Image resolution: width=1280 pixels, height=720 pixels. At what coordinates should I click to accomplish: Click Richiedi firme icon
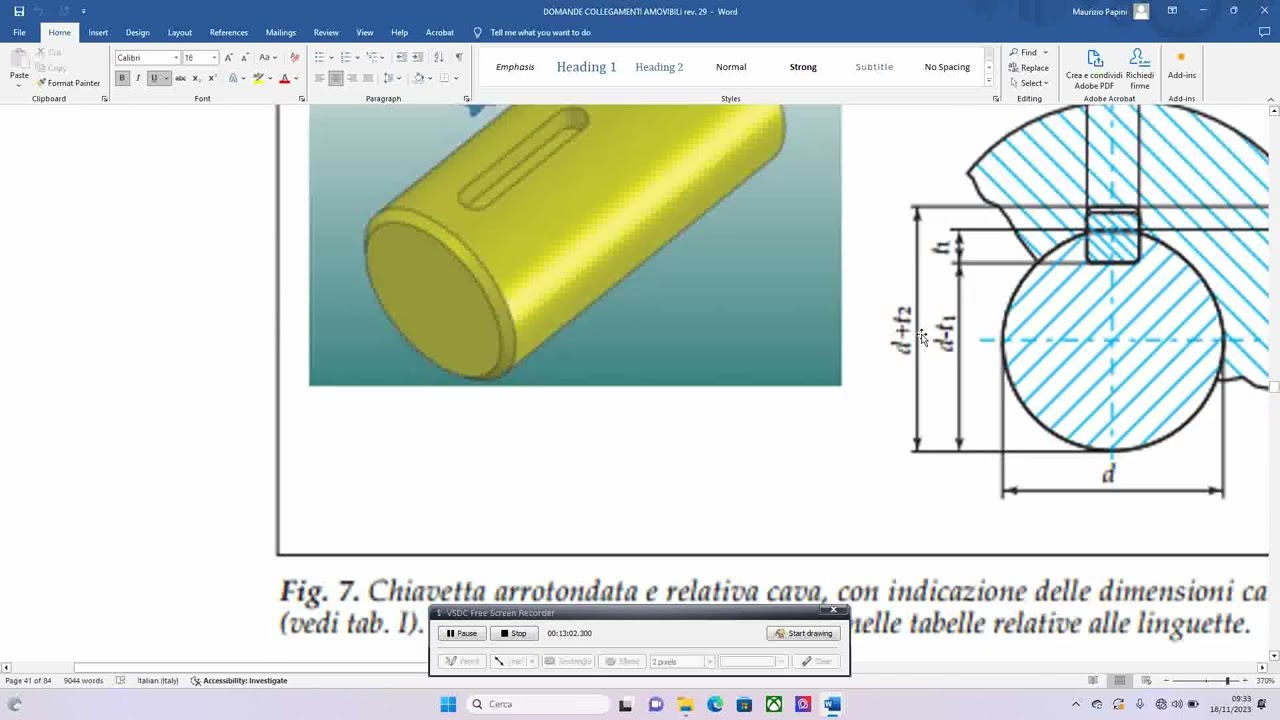tap(1140, 69)
